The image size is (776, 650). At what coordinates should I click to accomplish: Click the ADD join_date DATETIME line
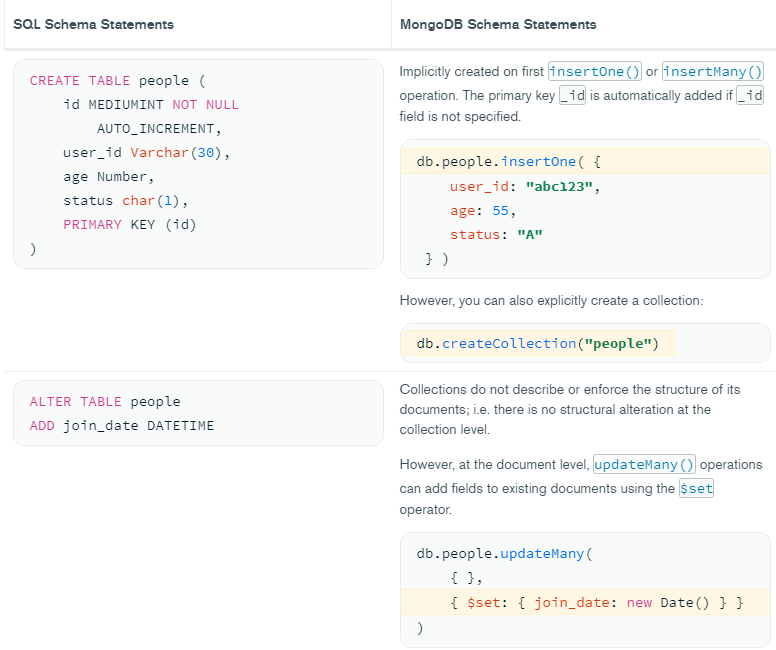[121, 426]
